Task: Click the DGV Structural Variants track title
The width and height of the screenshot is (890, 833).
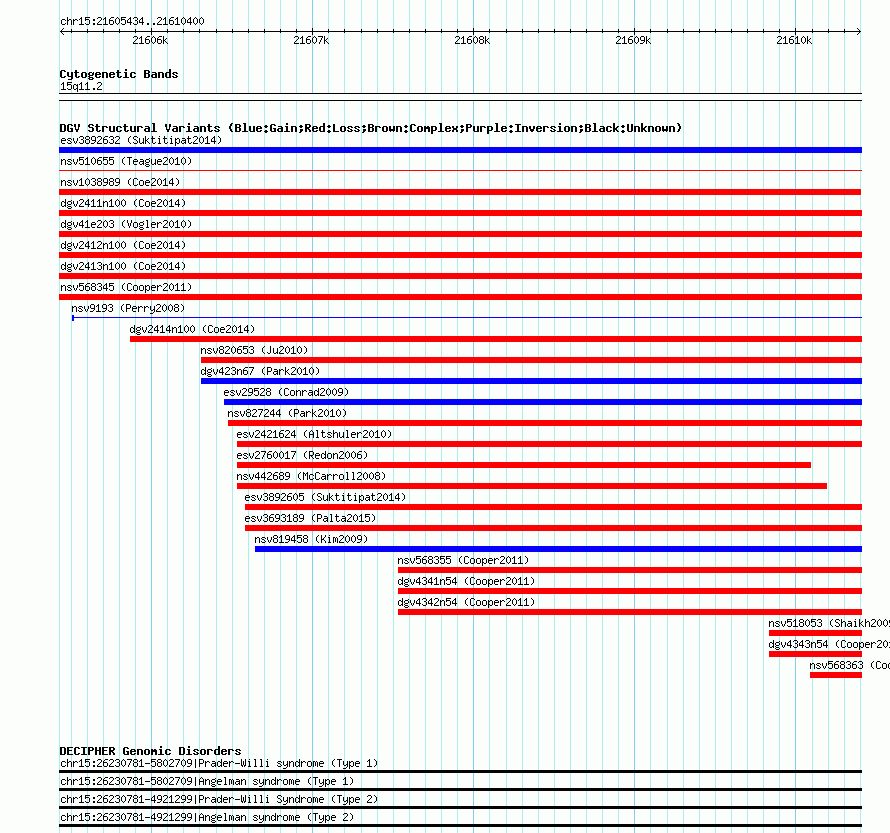Action: 371,128
